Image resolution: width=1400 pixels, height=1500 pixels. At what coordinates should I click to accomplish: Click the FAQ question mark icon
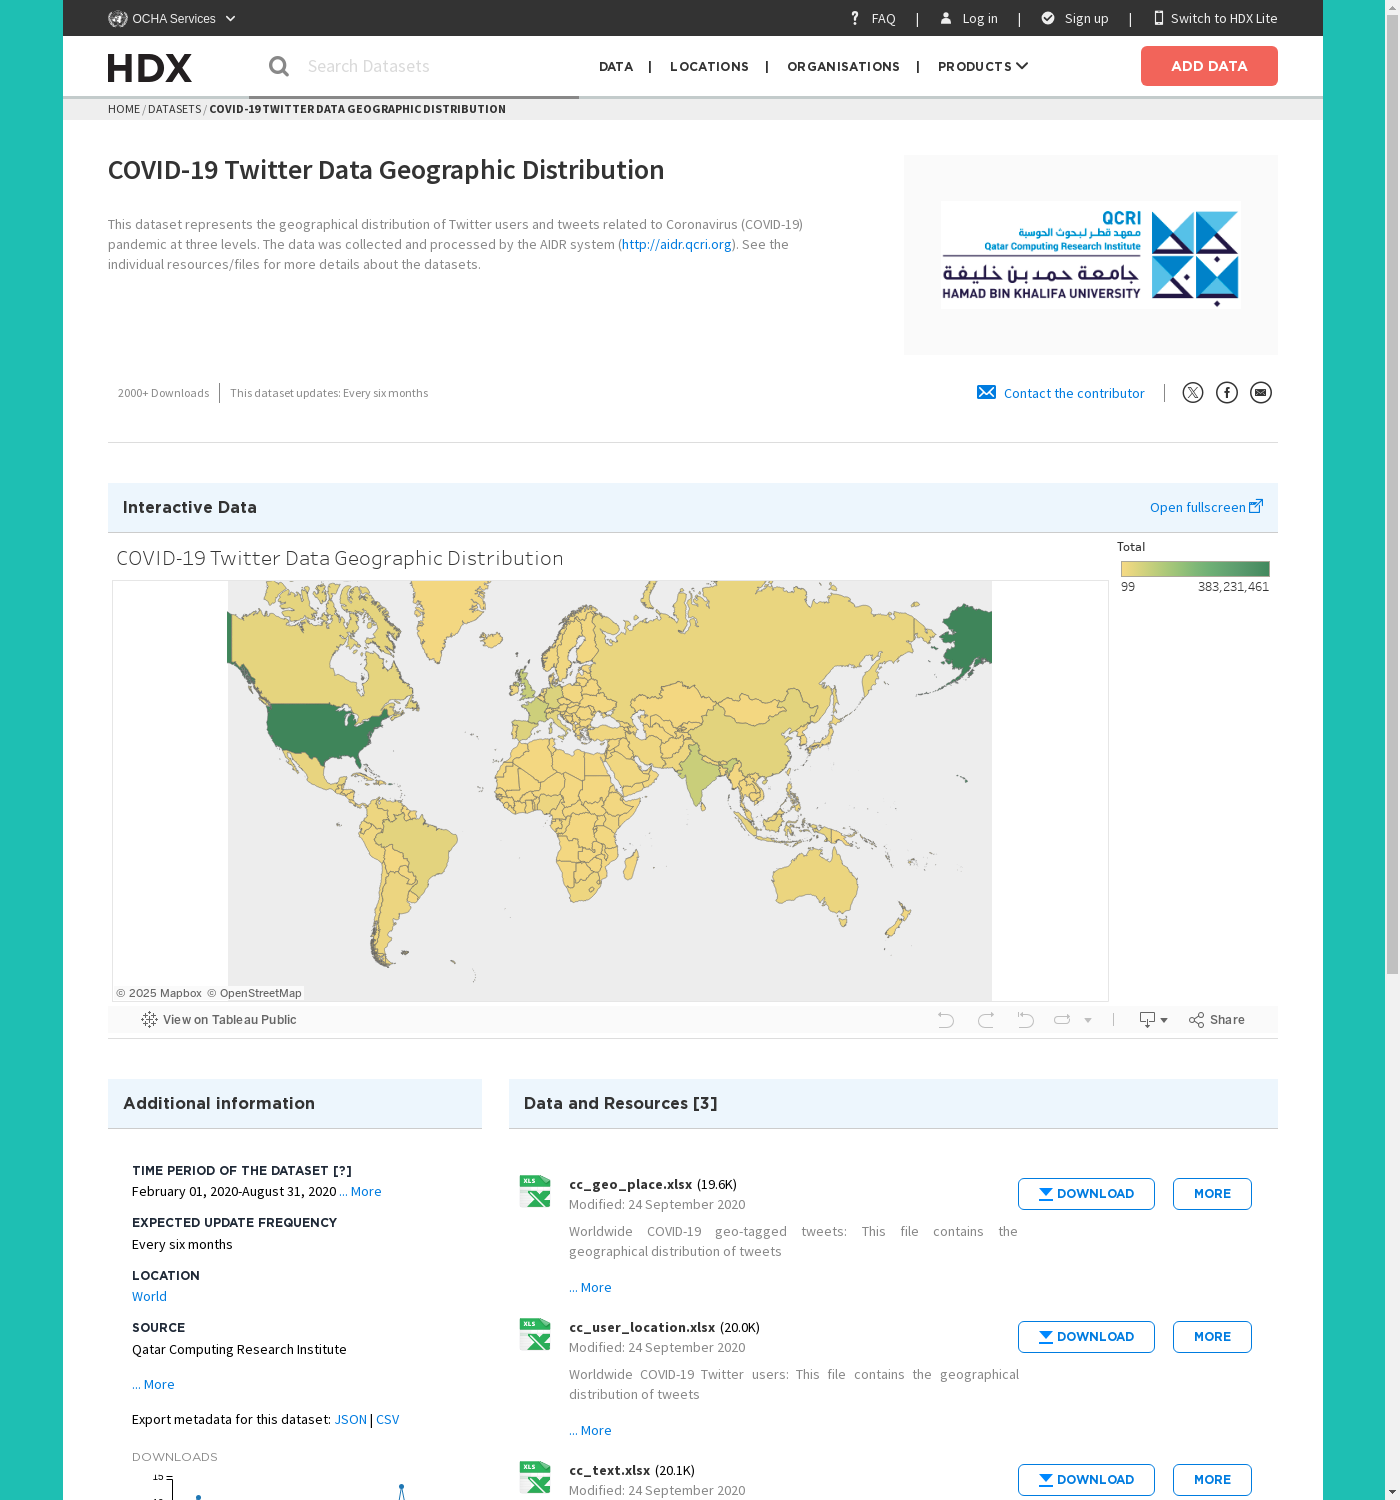pyautogui.click(x=855, y=18)
